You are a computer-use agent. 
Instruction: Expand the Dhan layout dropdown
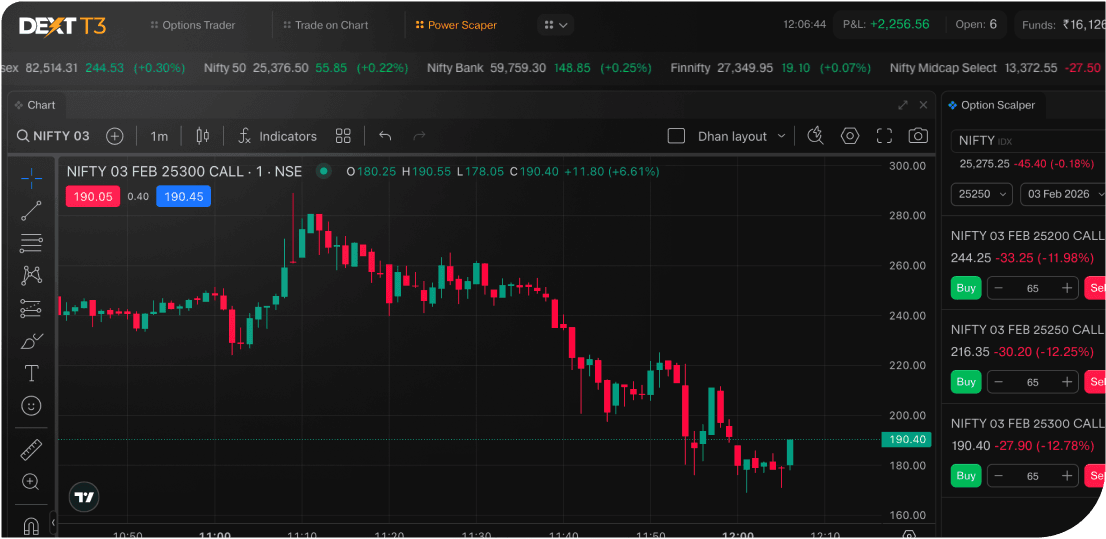[781, 136]
